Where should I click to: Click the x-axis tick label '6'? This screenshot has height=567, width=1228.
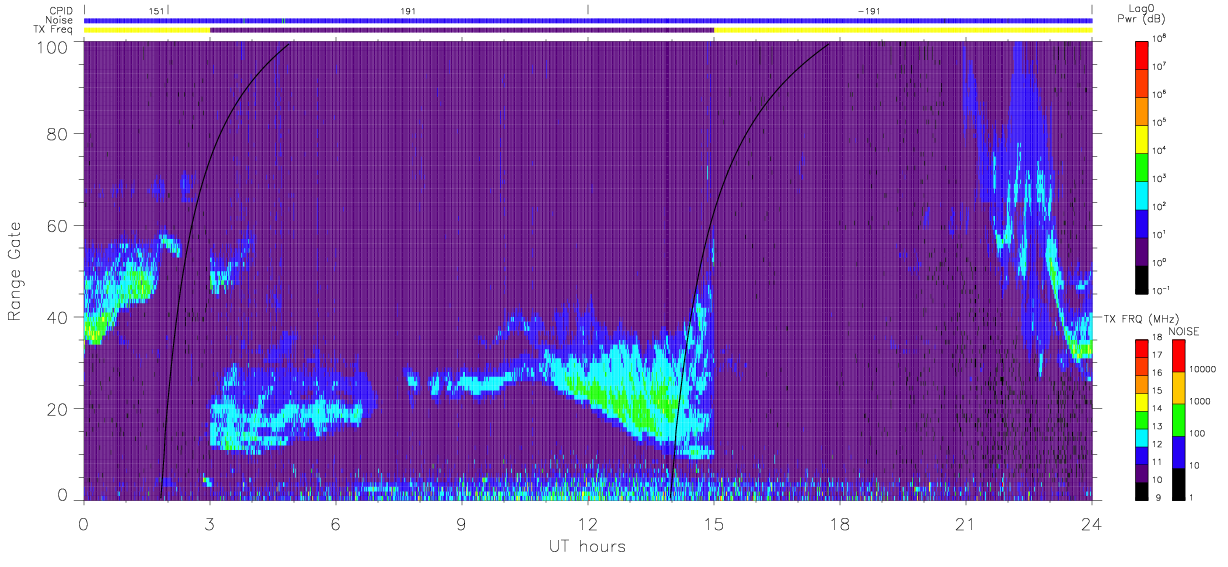coord(336,524)
